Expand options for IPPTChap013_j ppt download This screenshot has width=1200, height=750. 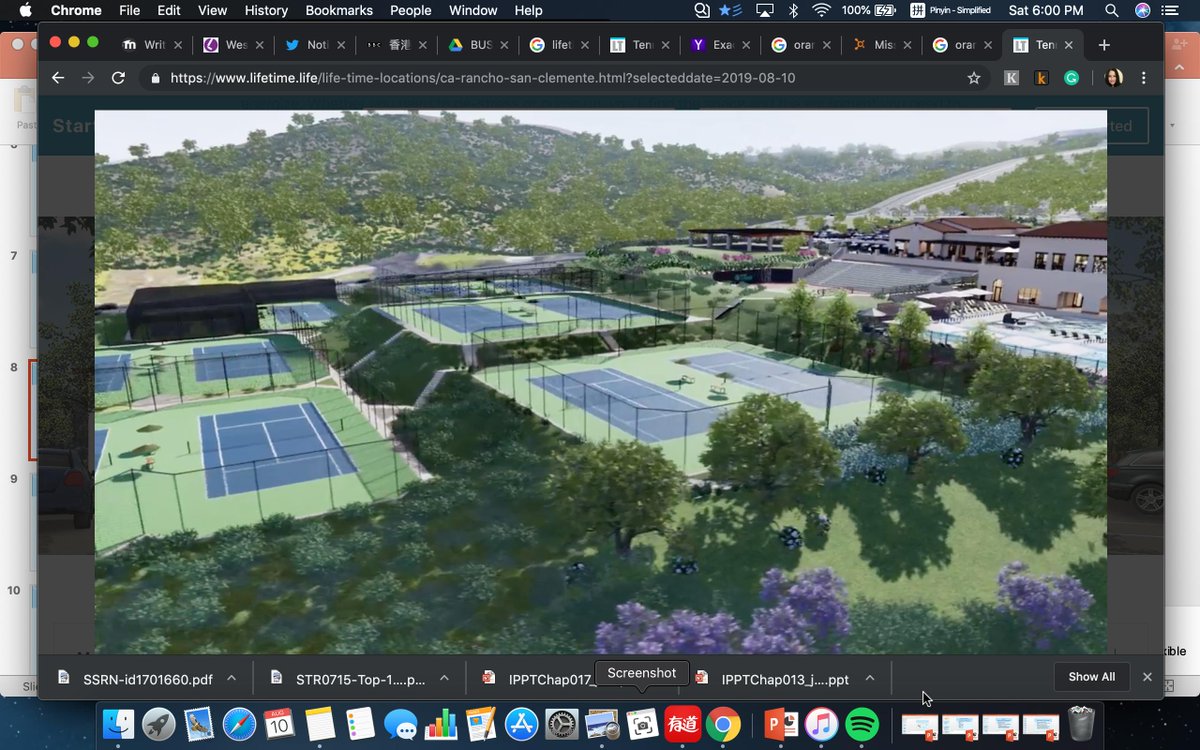pos(870,678)
